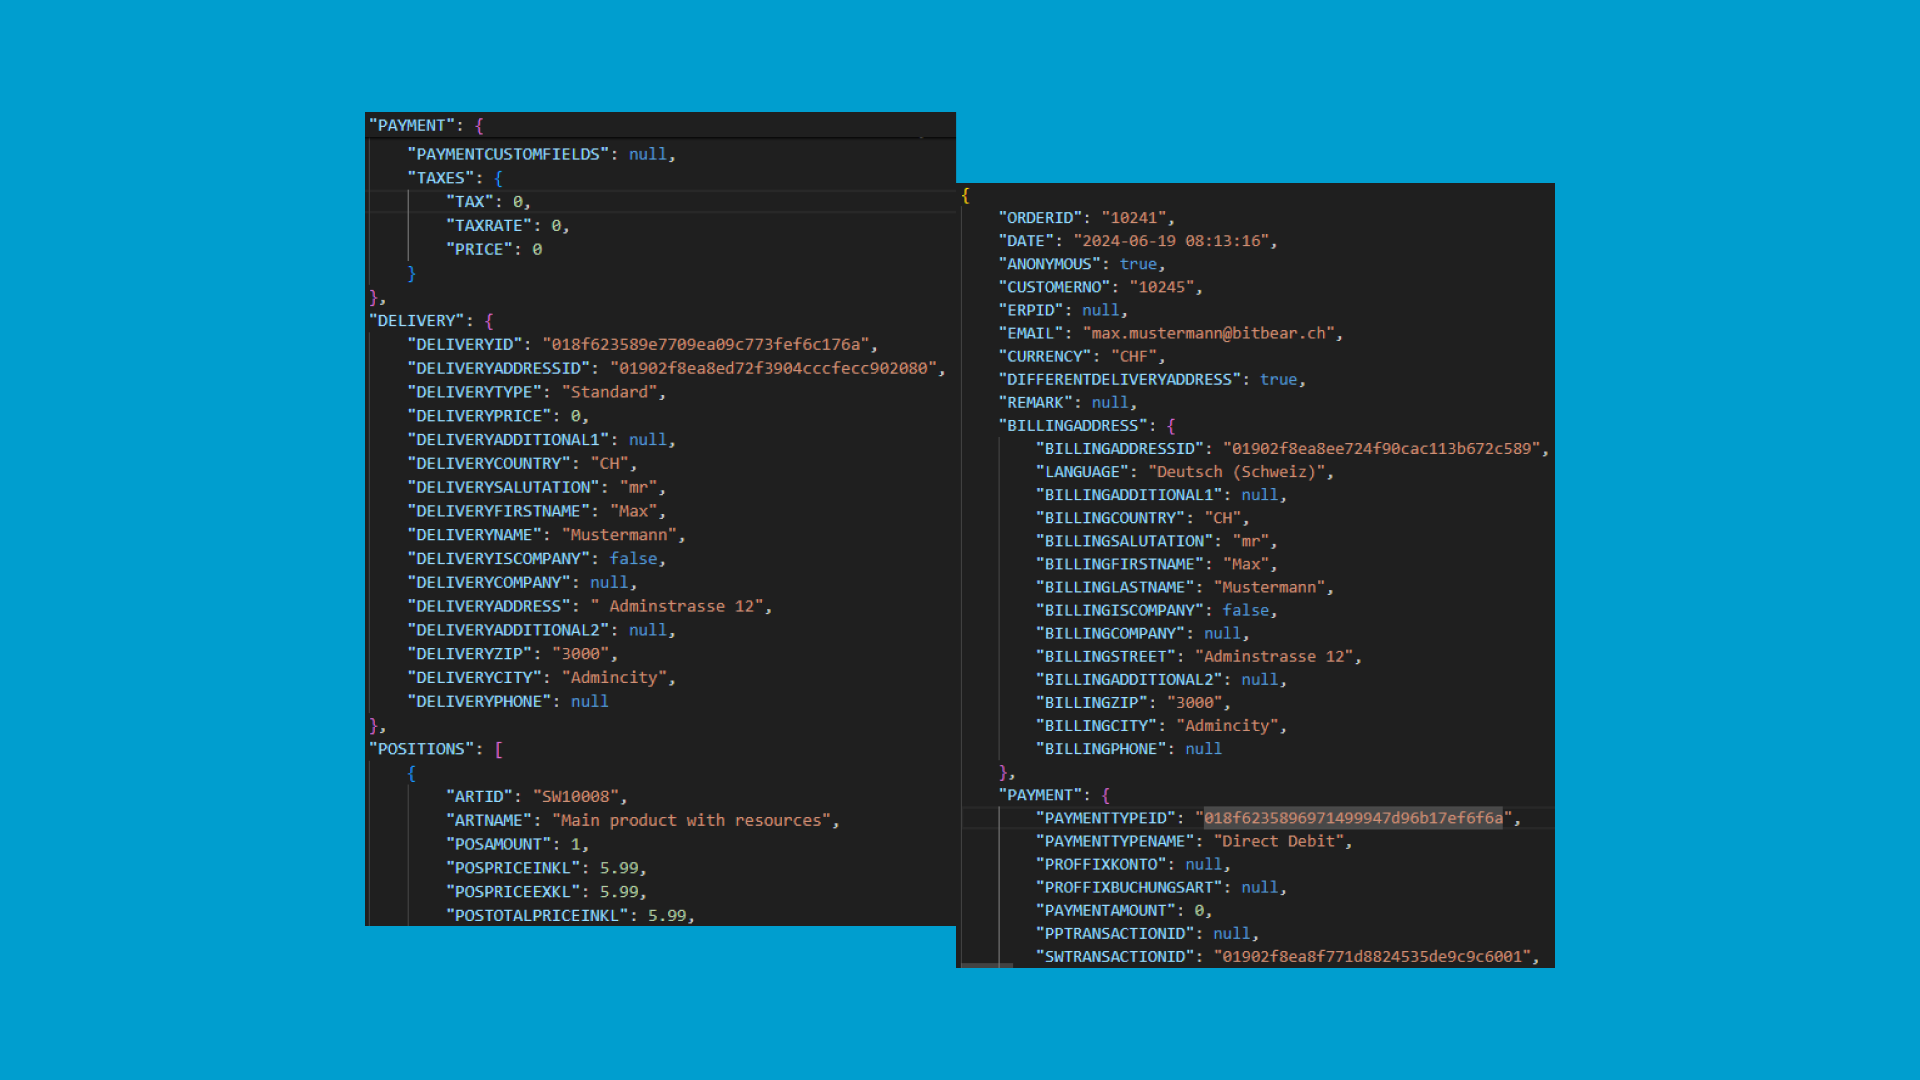Screen dimensions: 1920x1080
Task: Click the "ANONYMOUS" true value
Action: 1138,264
